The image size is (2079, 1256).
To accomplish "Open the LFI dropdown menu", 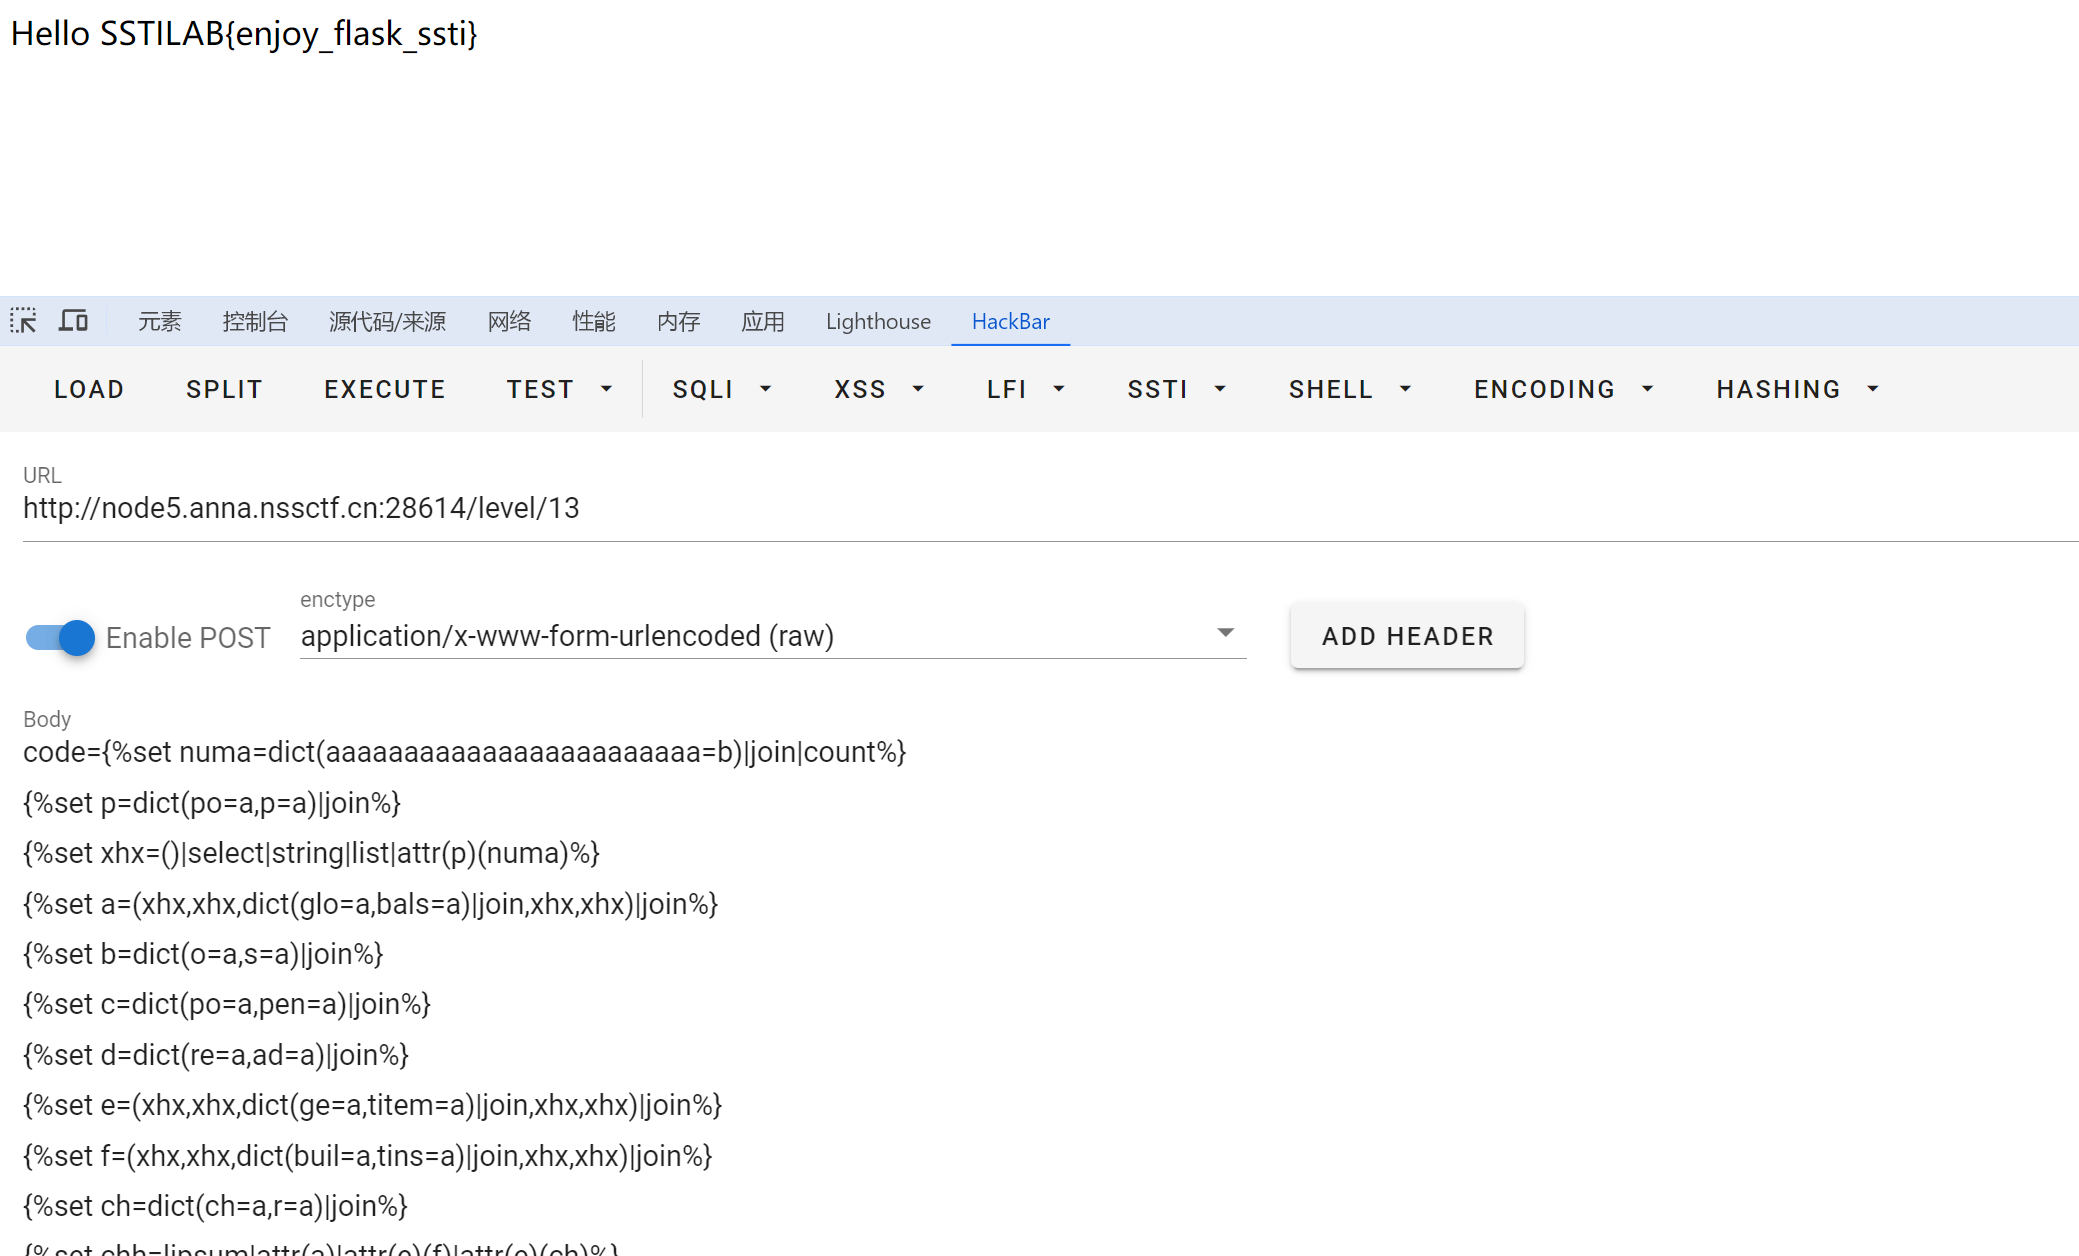I will (x=1025, y=389).
